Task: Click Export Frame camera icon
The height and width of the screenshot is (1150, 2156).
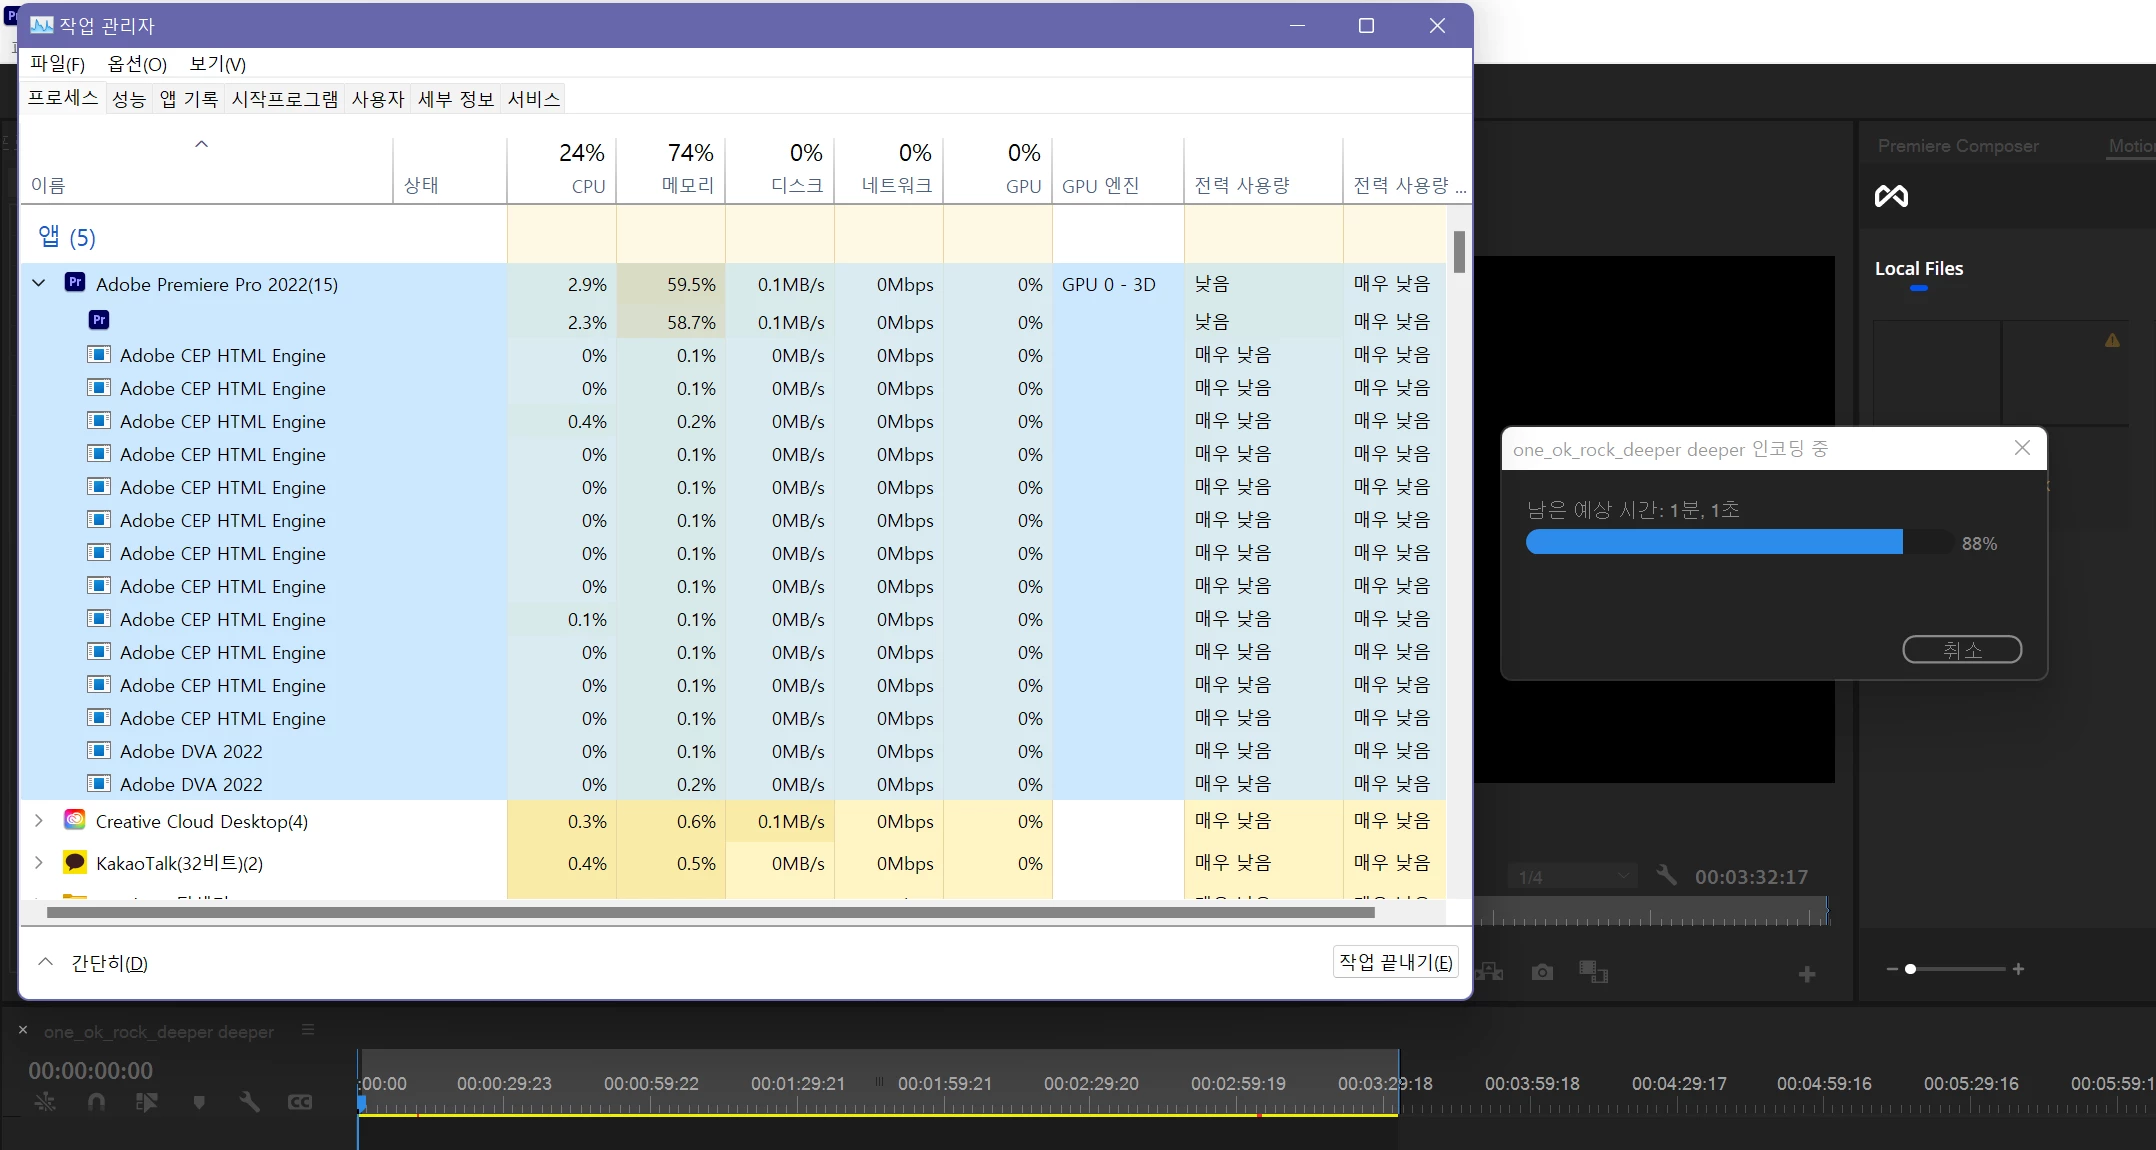Action: coord(1542,972)
